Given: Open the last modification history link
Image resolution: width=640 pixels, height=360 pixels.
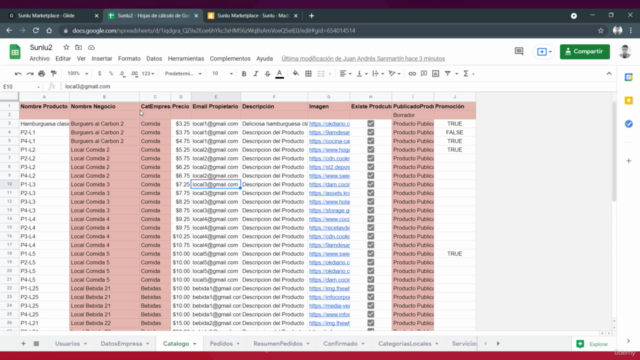Looking at the screenshot, I should click(x=363, y=59).
